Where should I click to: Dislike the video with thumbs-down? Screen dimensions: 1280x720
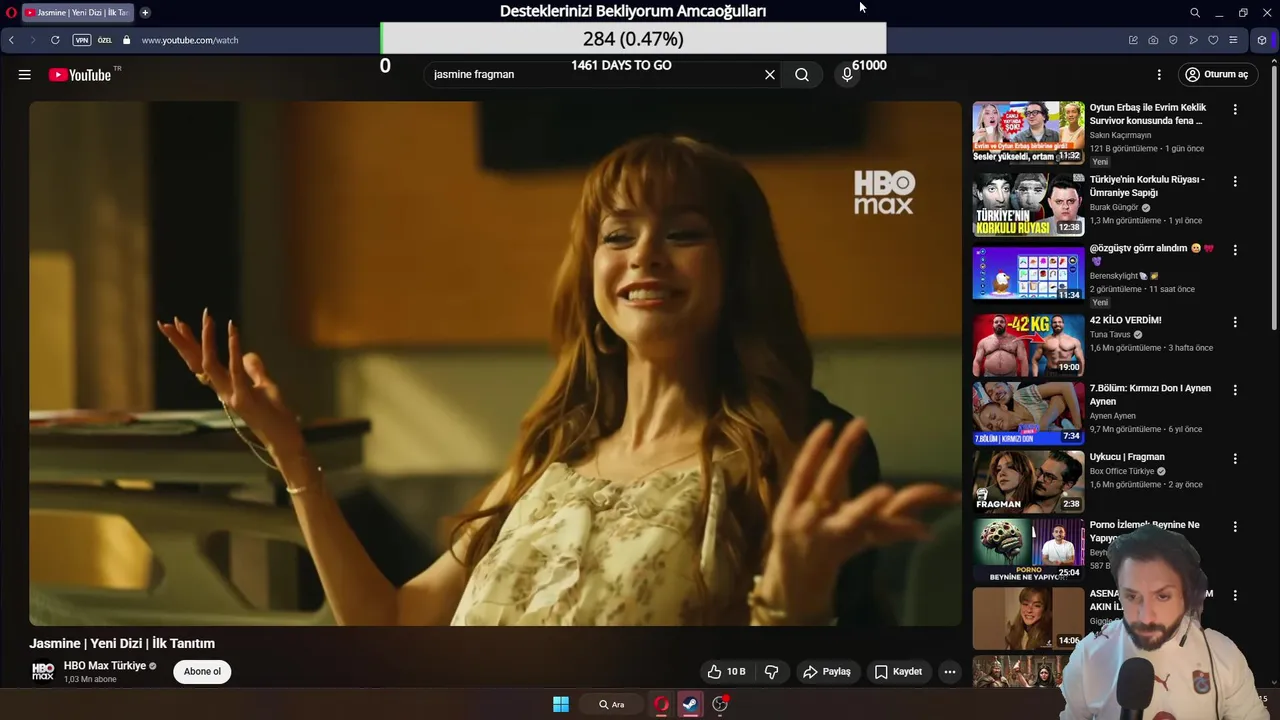click(x=772, y=672)
